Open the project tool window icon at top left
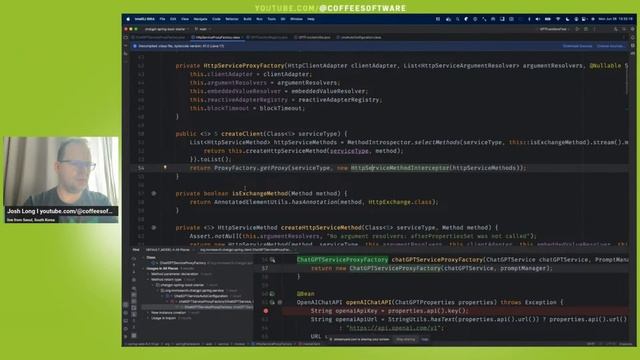The width and height of the screenshot is (640, 360). [x=126, y=38]
